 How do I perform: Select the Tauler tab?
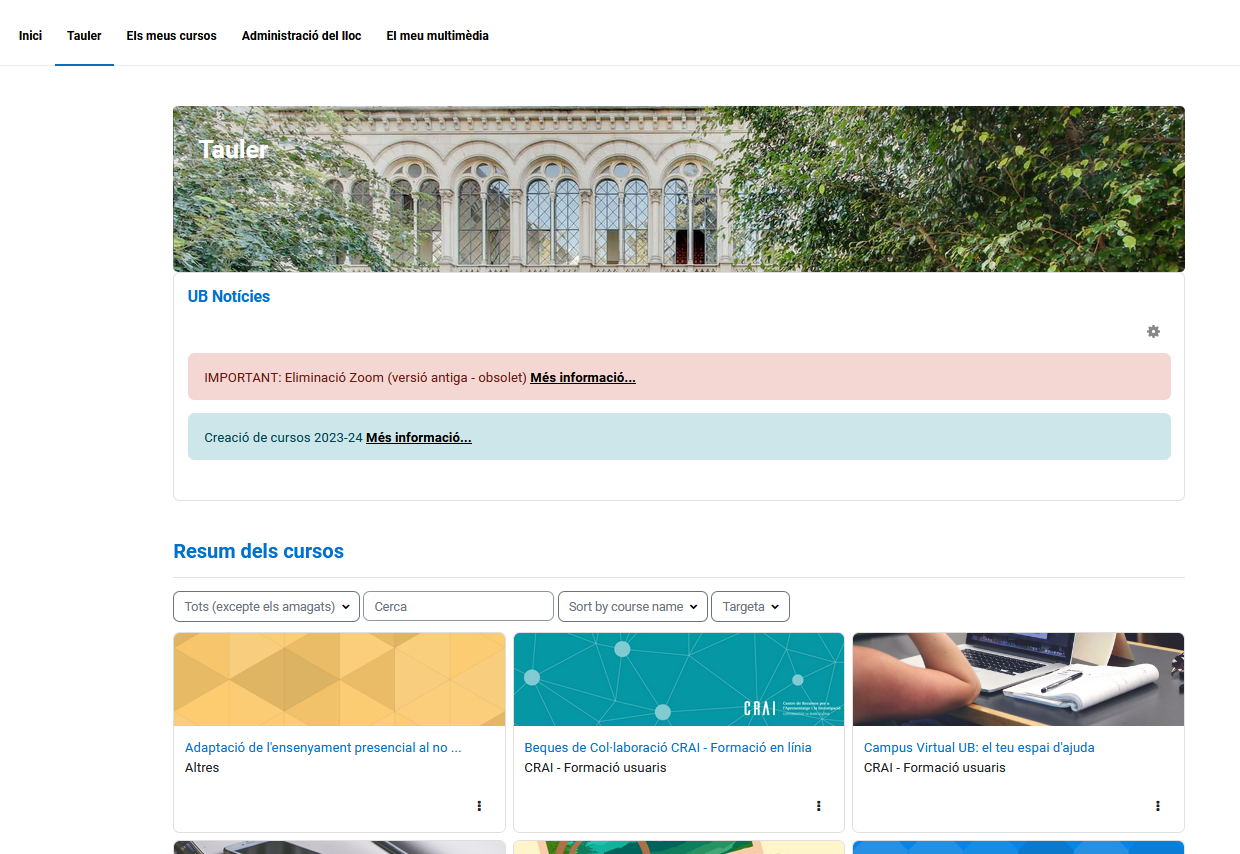84,36
